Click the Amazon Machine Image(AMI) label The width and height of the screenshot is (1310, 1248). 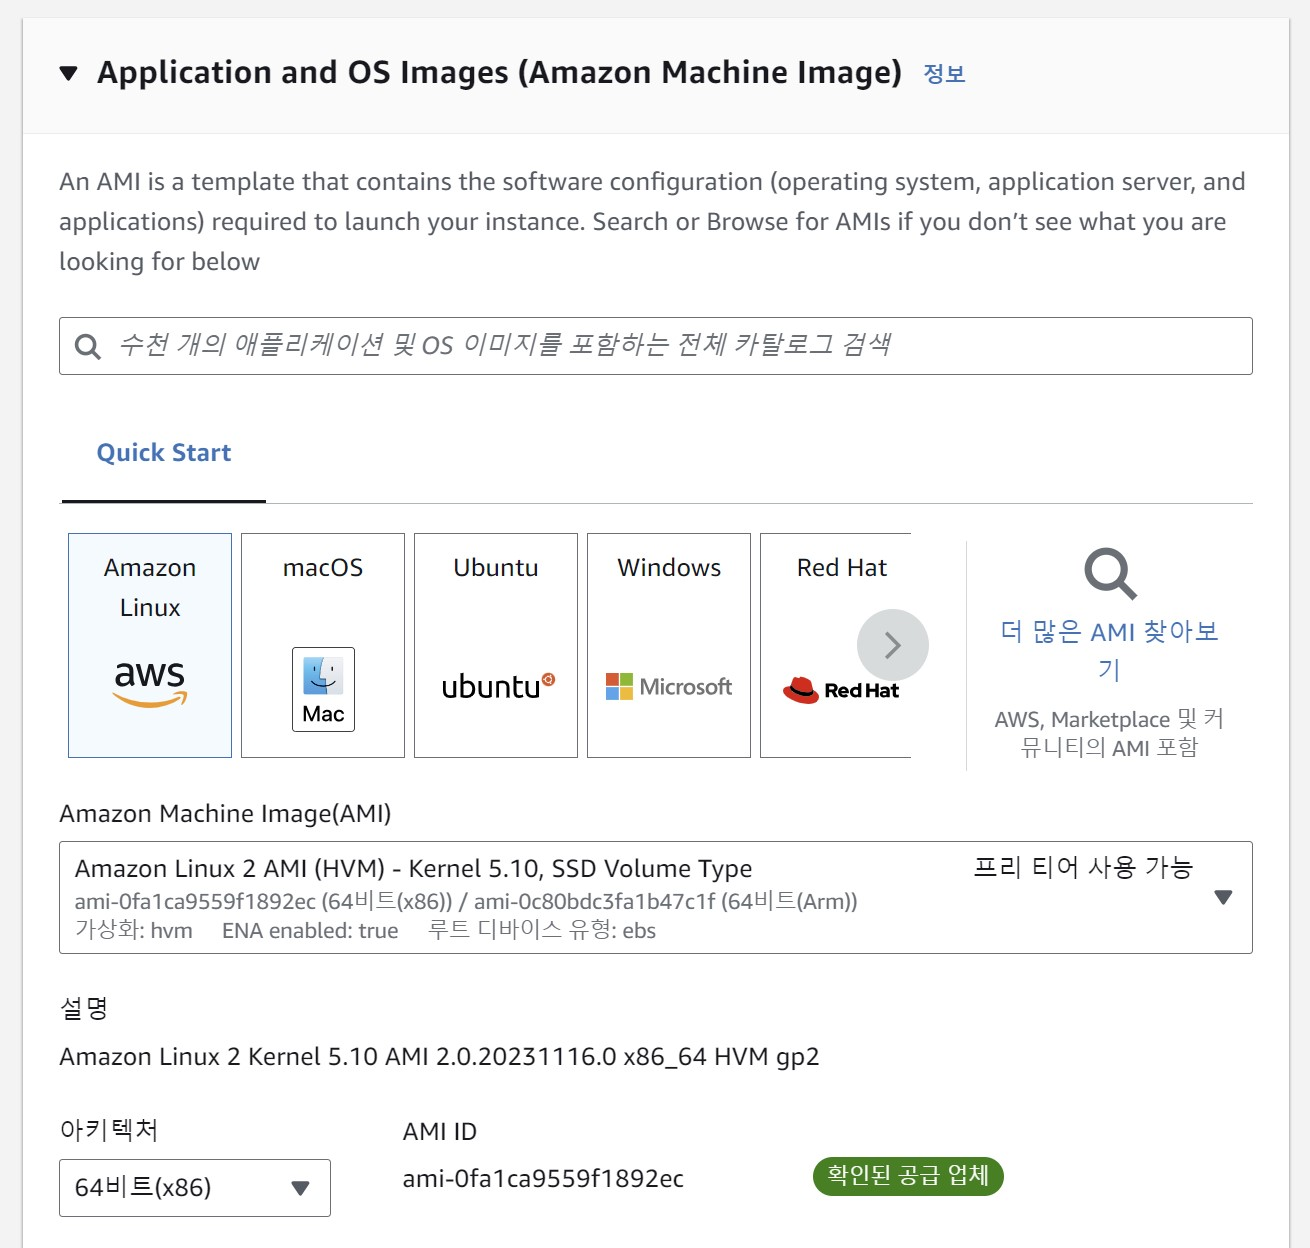[225, 814]
